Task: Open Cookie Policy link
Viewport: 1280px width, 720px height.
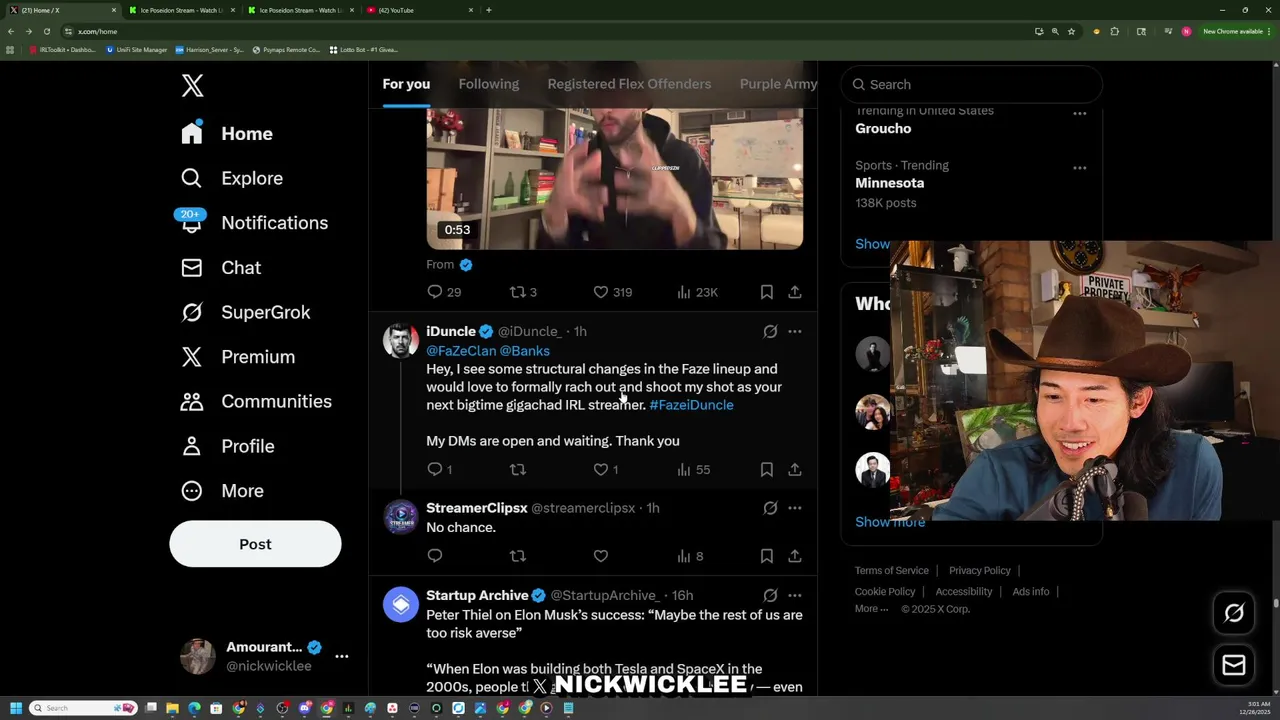Action: 885,592
